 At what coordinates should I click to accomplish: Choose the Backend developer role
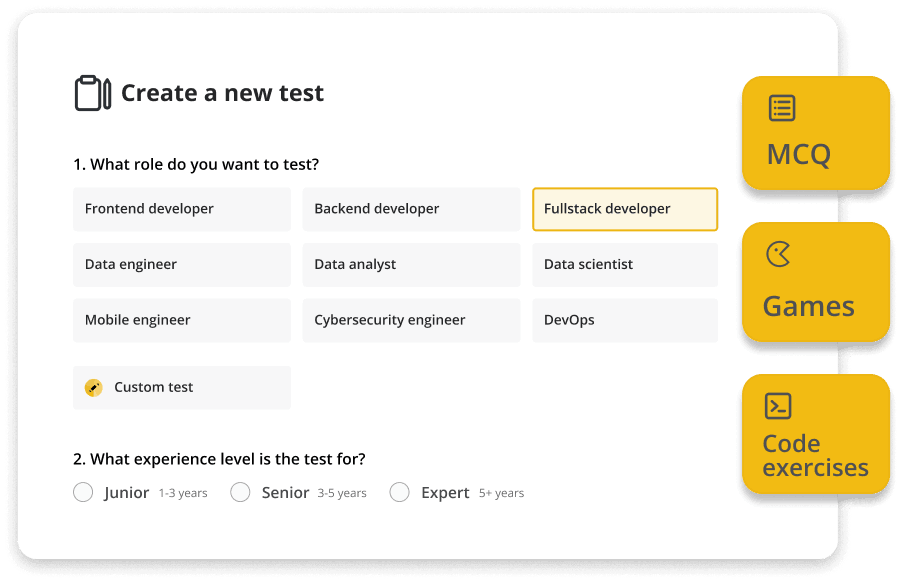(x=411, y=209)
